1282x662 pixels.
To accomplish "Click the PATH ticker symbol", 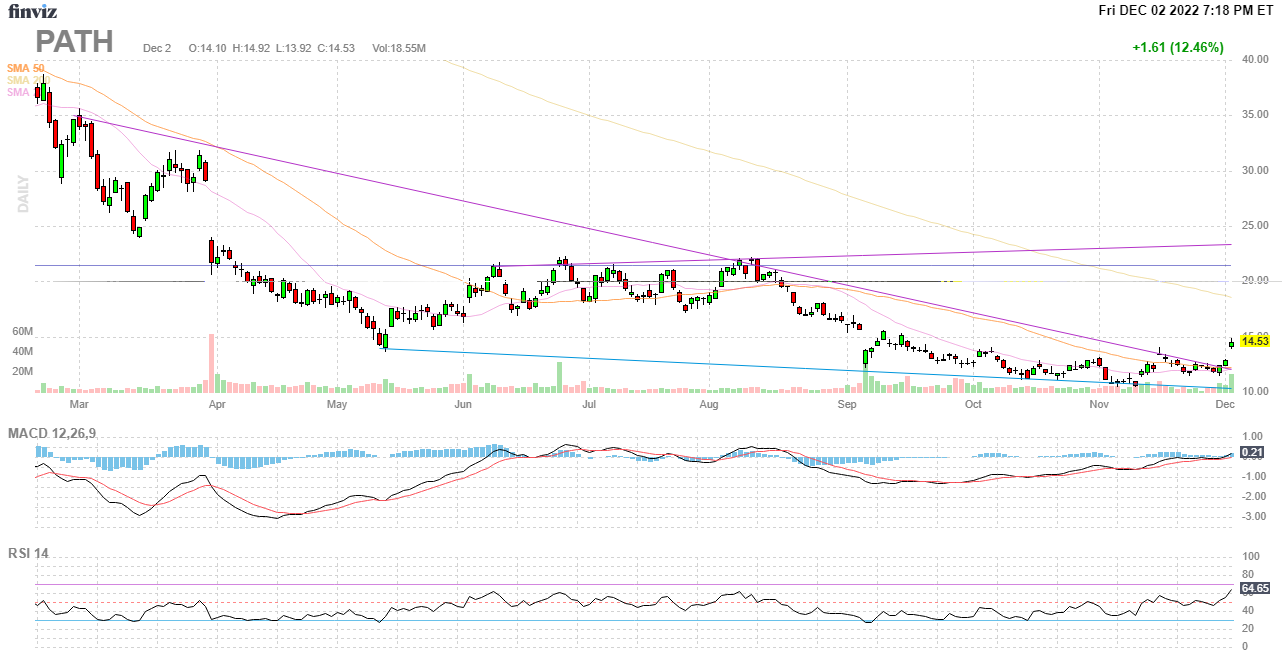I will point(75,42).
